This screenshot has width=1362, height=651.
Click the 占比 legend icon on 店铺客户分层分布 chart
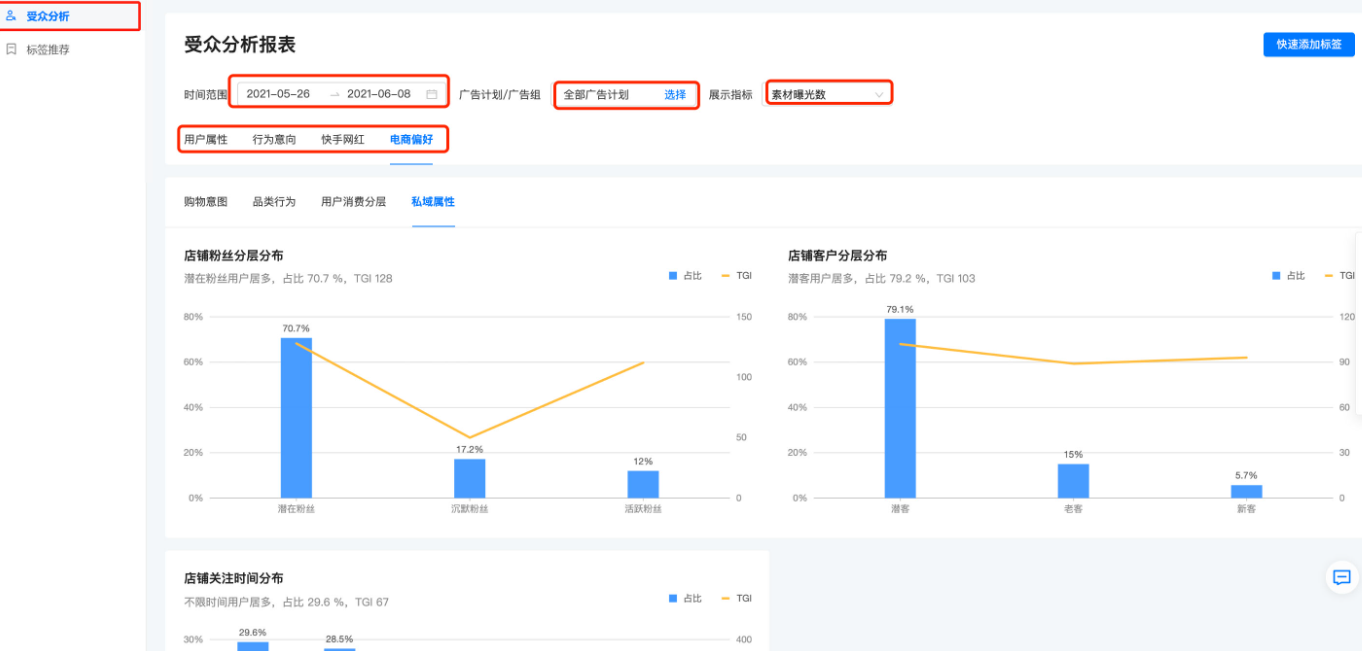[1278, 275]
